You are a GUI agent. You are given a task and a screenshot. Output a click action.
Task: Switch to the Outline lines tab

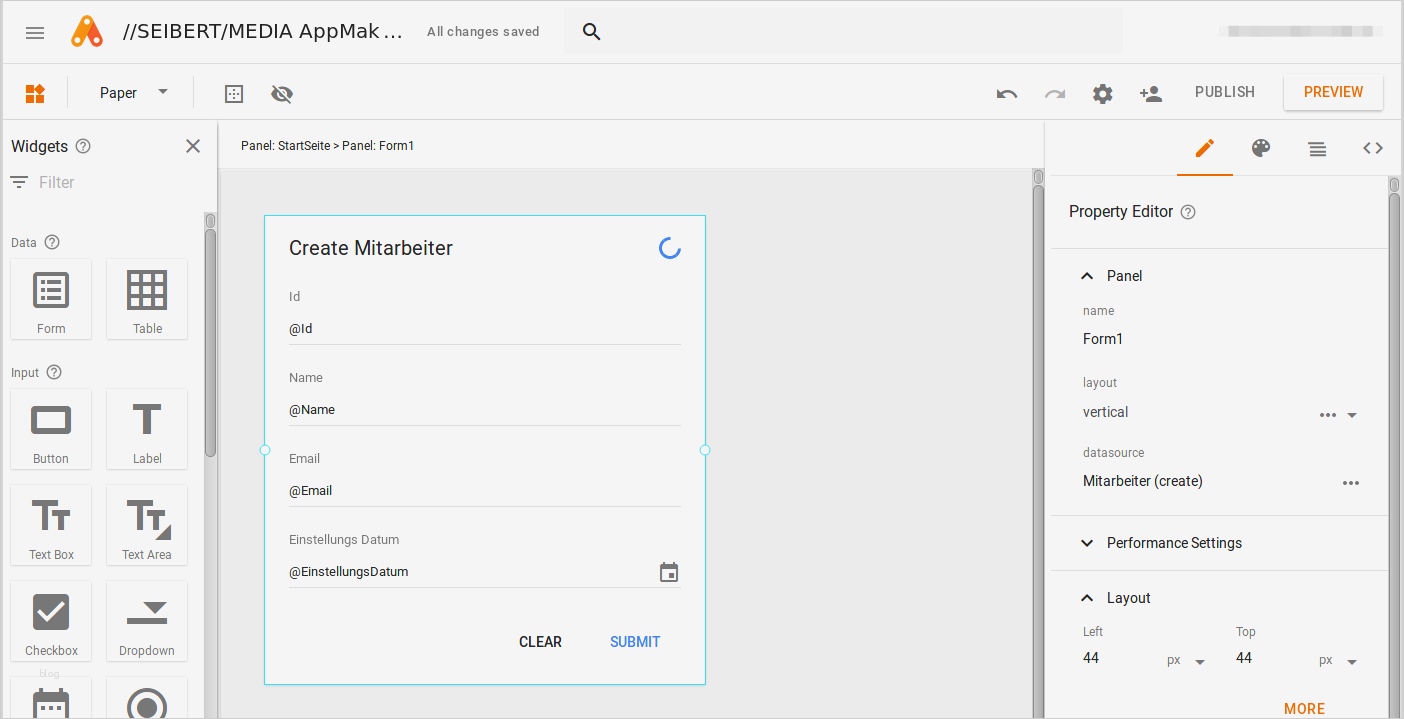1317,148
